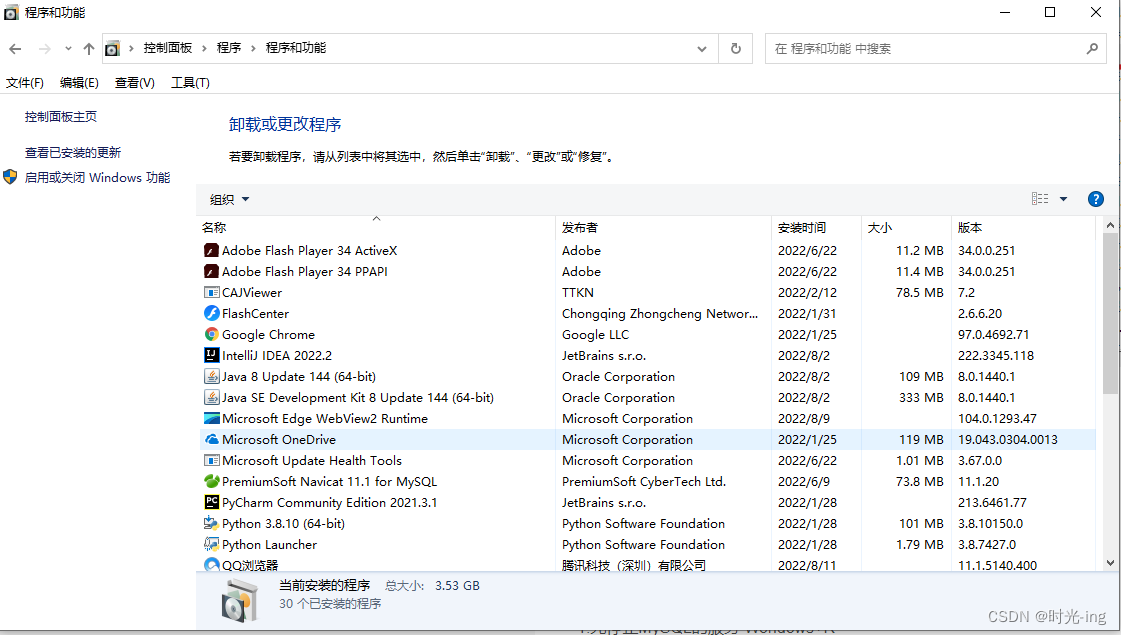Screen dimensions: 1121x635
Task: Go up one level with up arrow
Action: tap(89, 49)
